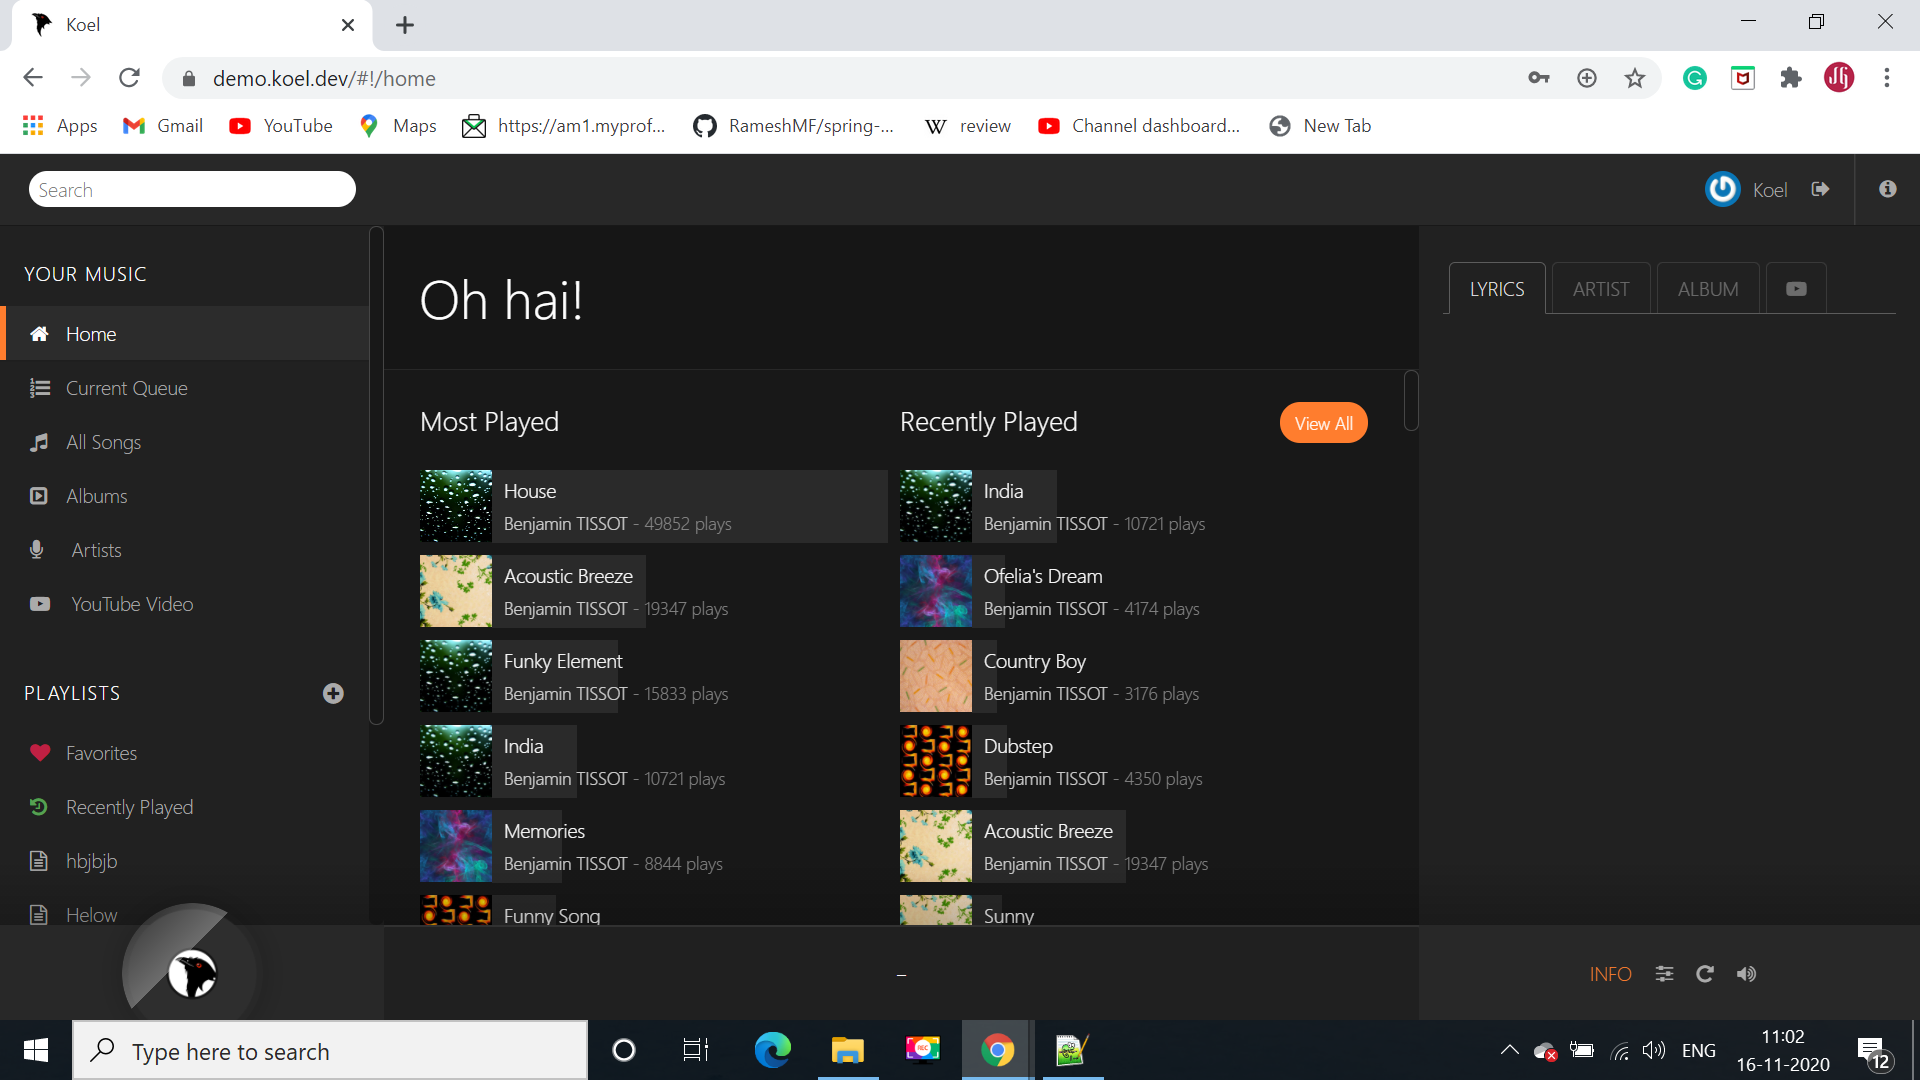Switch to the ARTIST tab
This screenshot has width=1920, height=1080.
point(1600,289)
